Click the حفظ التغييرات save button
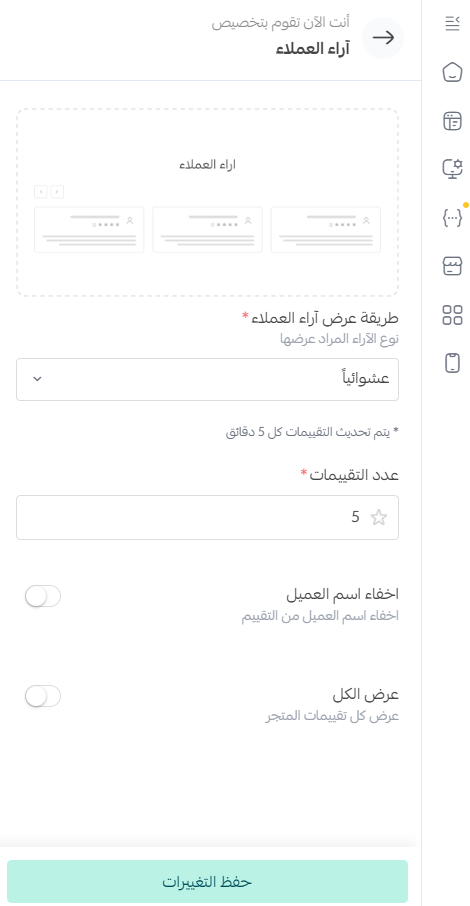The width and height of the screenshot is (470, 906). [x=207, y=882]
